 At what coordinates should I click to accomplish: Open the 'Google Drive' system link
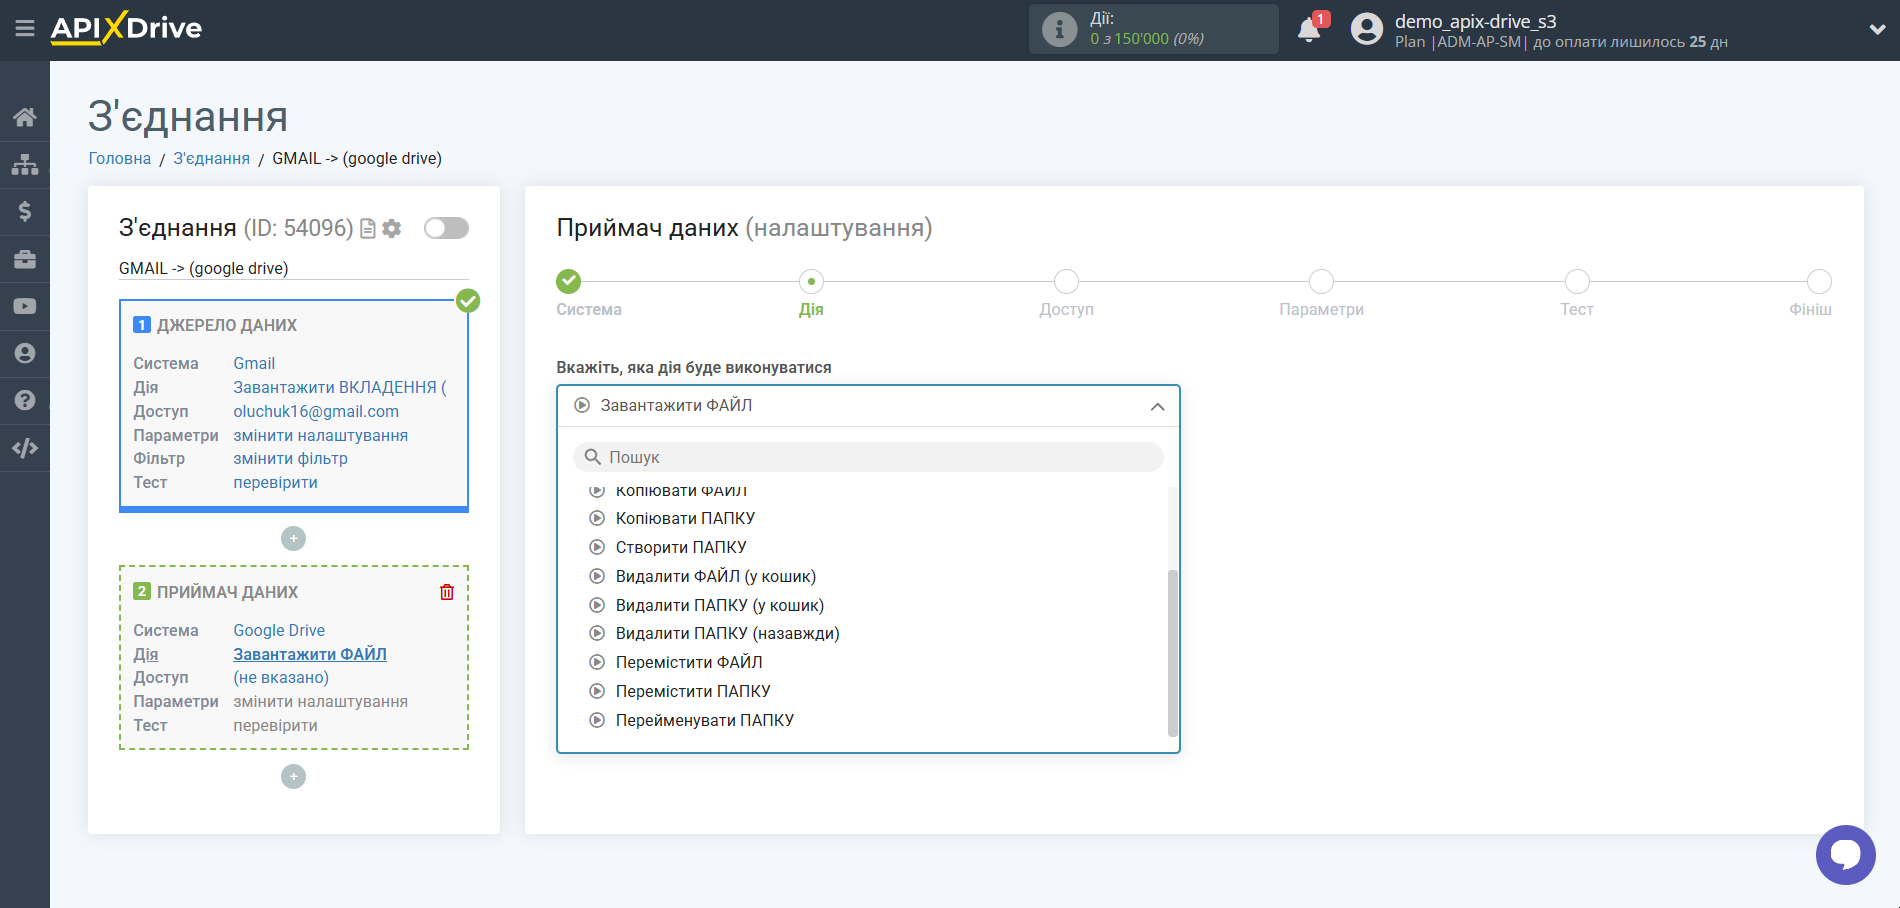[x=279, y=631]
